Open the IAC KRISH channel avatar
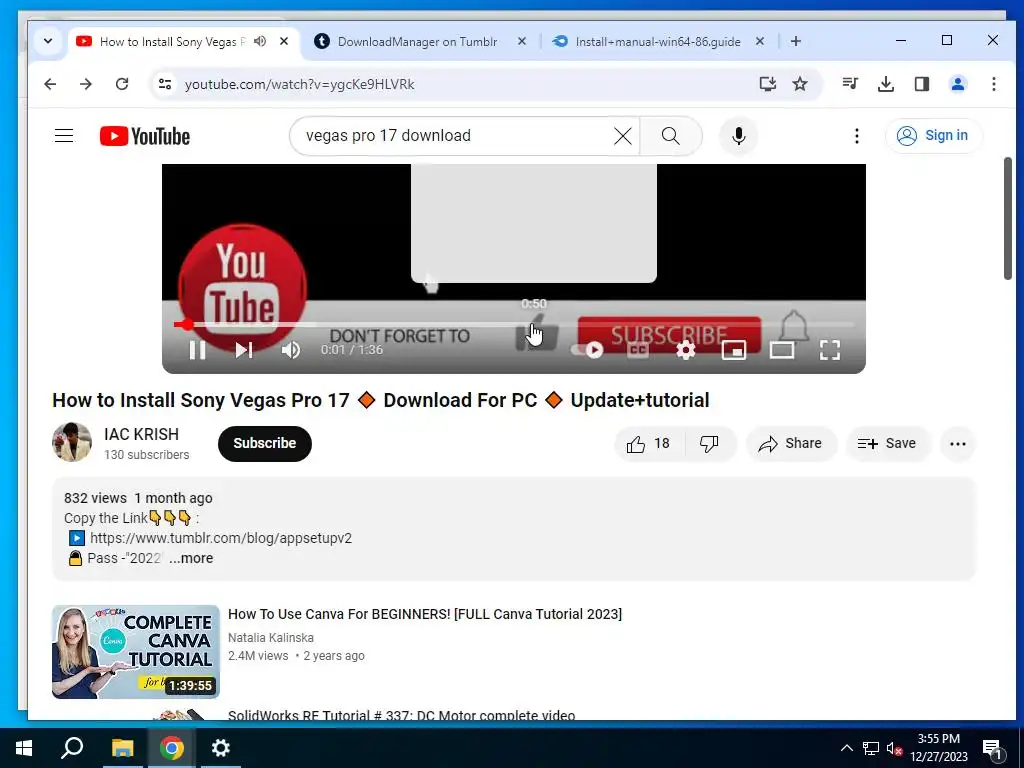The image size is (1024, 768). pyautogui.click(x=72, y=442)
